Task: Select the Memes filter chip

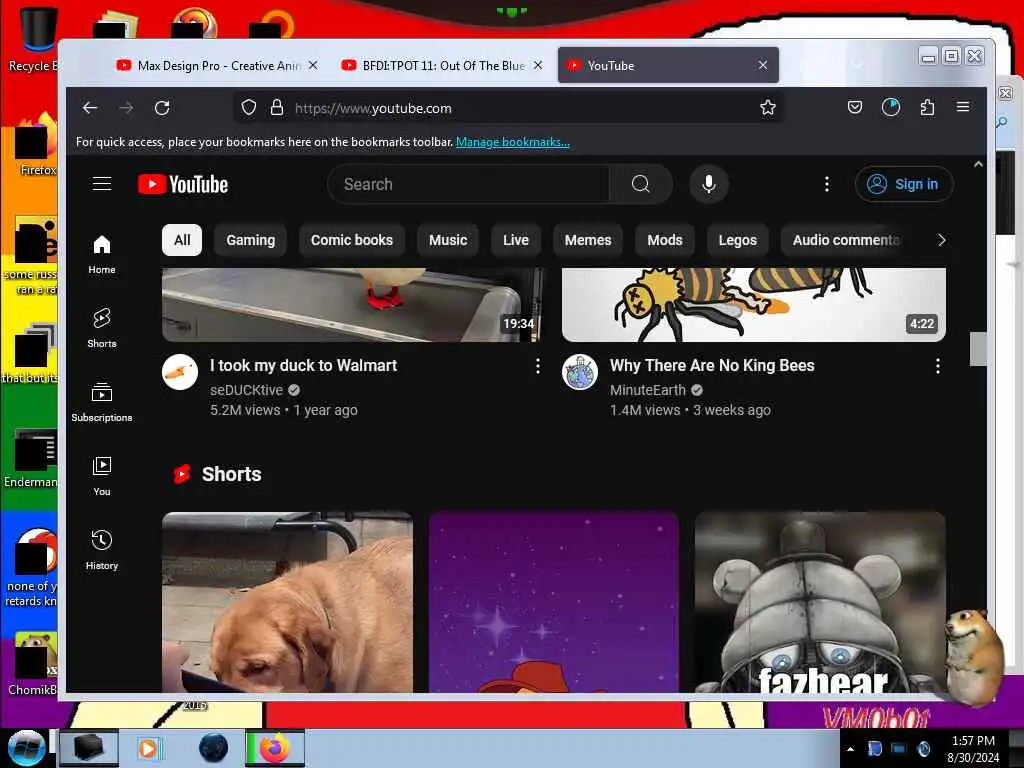Action: [x=588, y=240]
